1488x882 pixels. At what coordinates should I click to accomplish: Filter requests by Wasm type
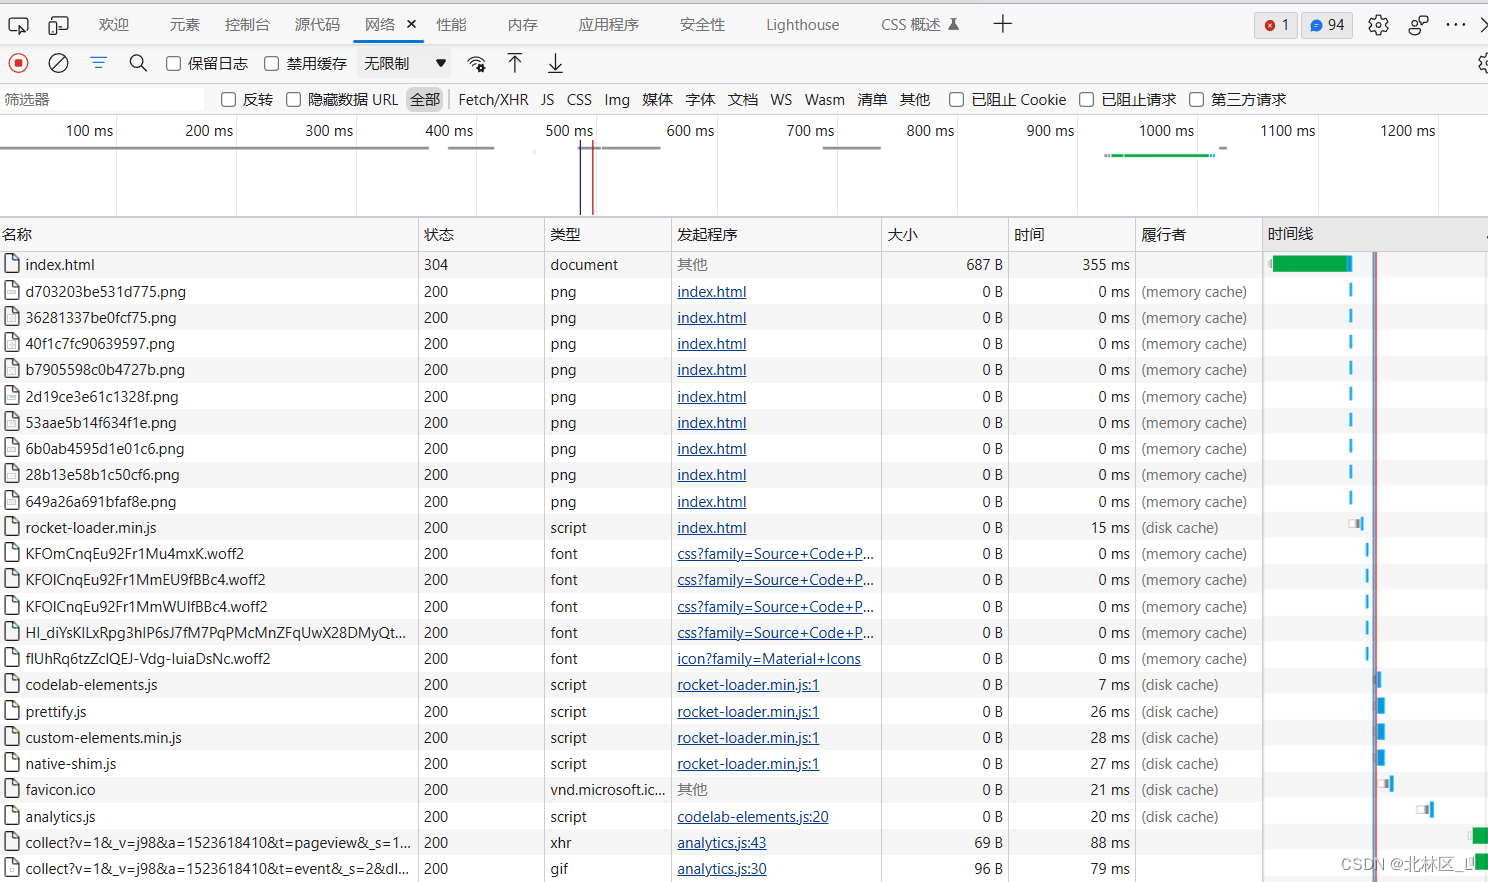pyautogui.click(x=824, y=99)
